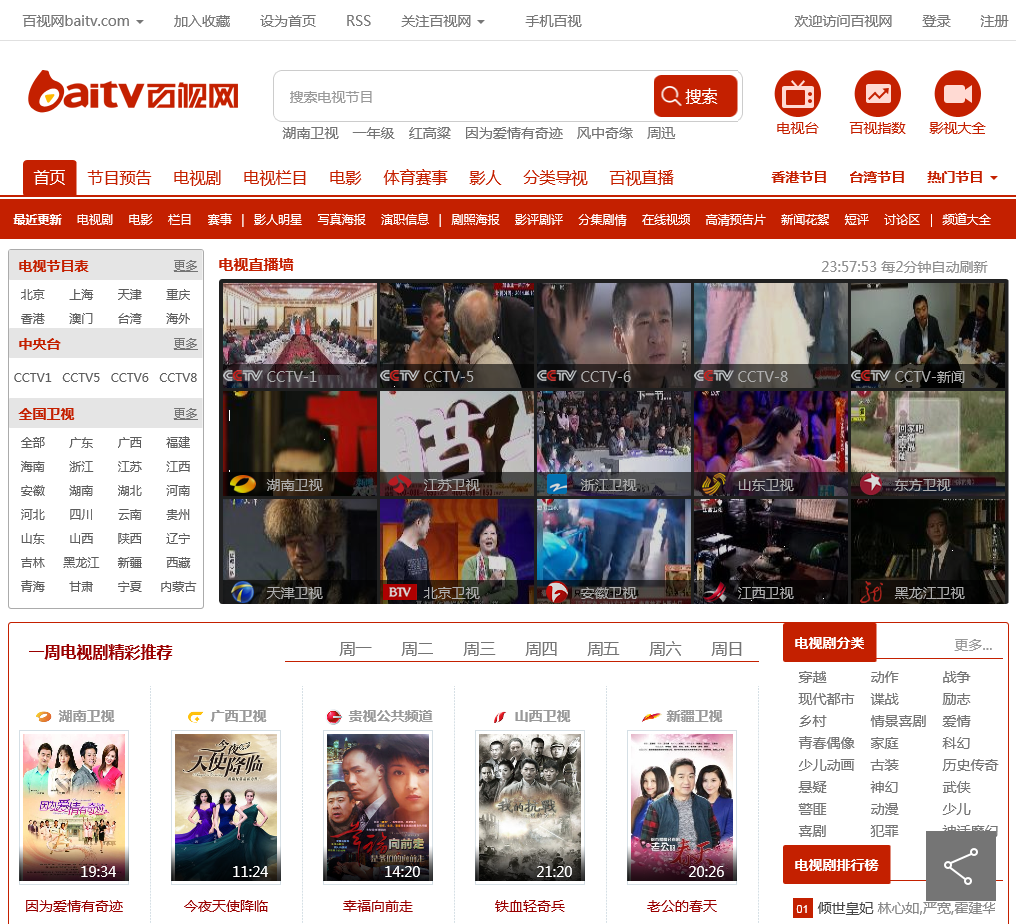Open the 电视剧 main nav tab
The width and height of the screenshot is (1016, 924).
coord(197,178)
